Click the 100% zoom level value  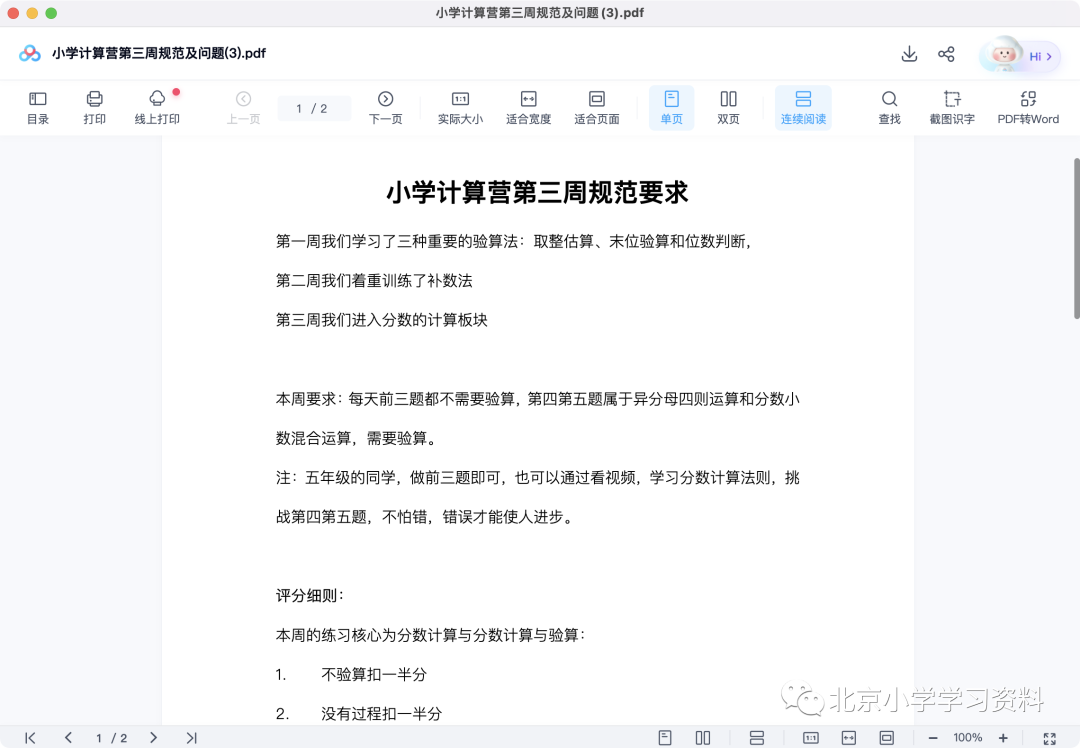pyautogui.click(x=968, y=738)
